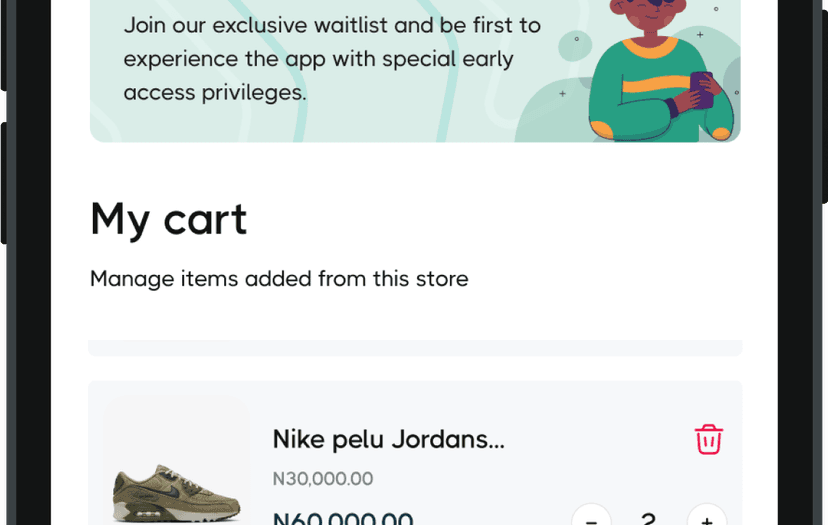Click the person illustration in banner
Screen dimensions: 828x525
(x=655, y=80)
